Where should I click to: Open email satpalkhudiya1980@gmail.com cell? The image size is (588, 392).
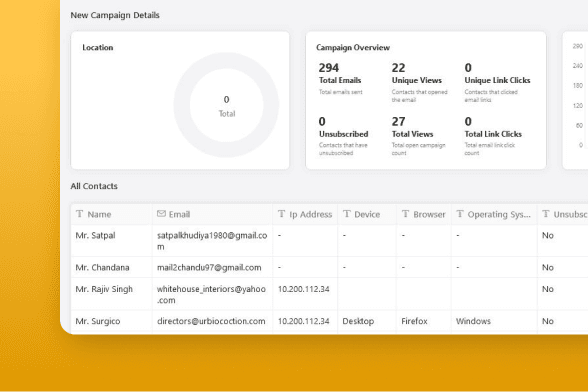pyautogui.click(x=212, y=241)
